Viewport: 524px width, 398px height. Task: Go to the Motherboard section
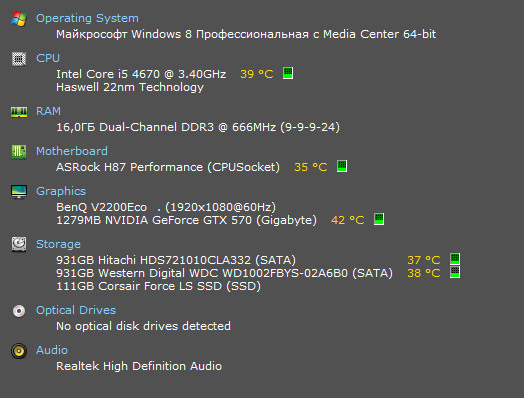[x=72, y=151]
